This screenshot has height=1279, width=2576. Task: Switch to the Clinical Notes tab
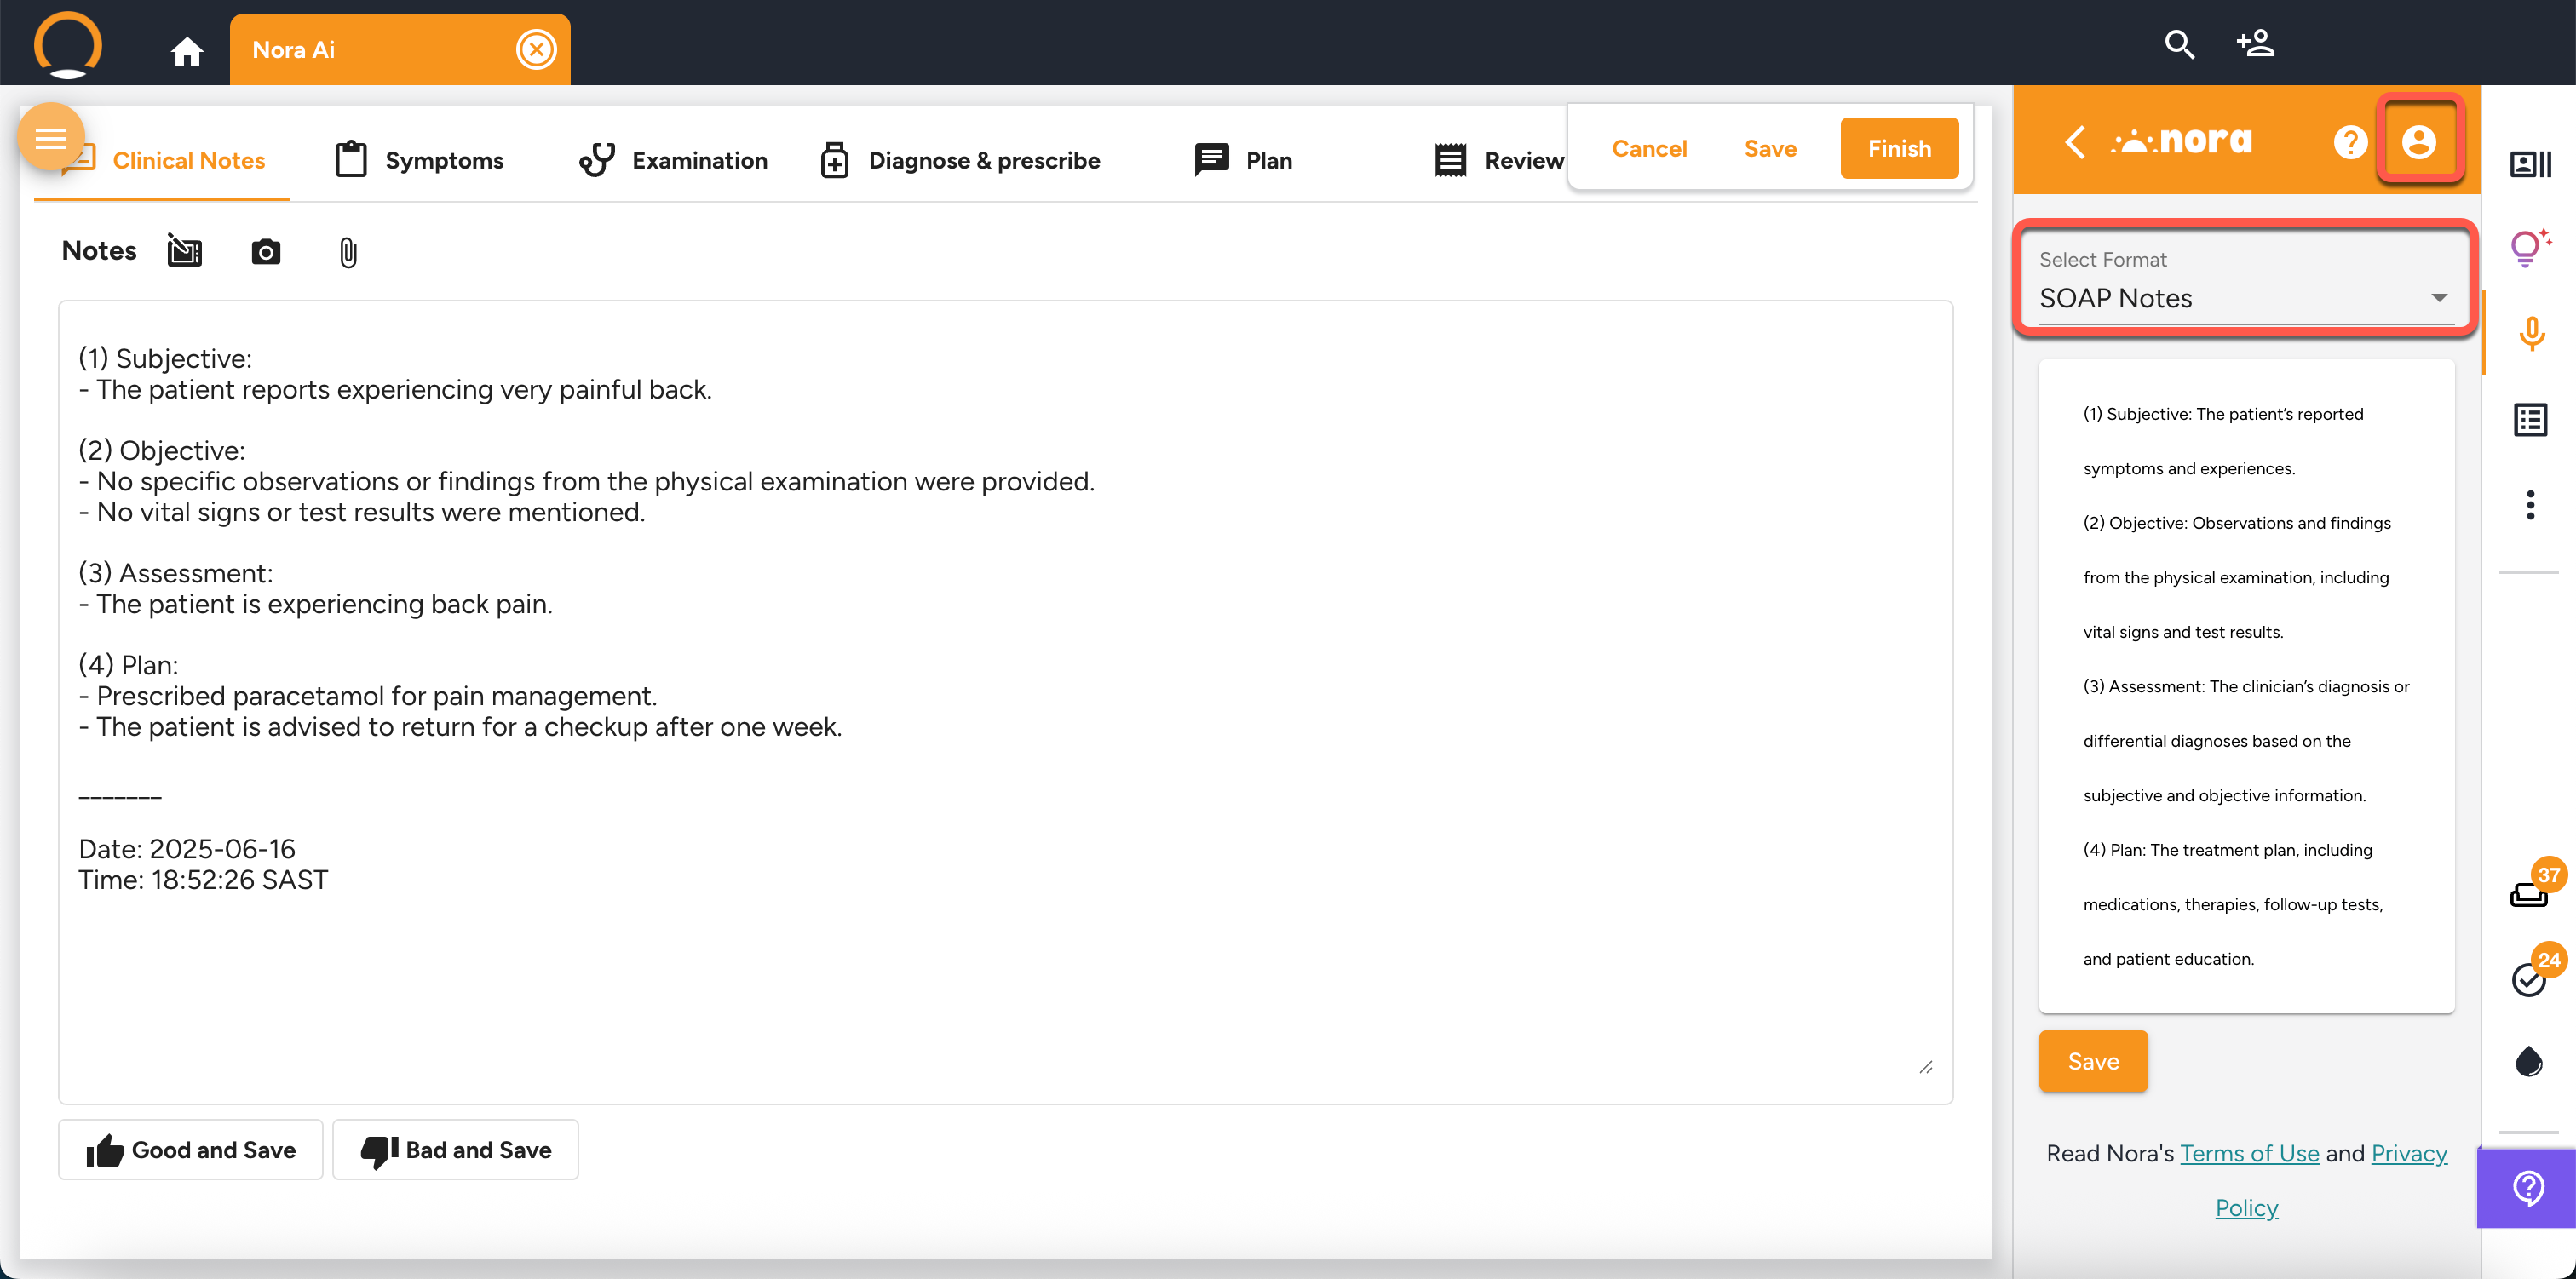[163, 160]
